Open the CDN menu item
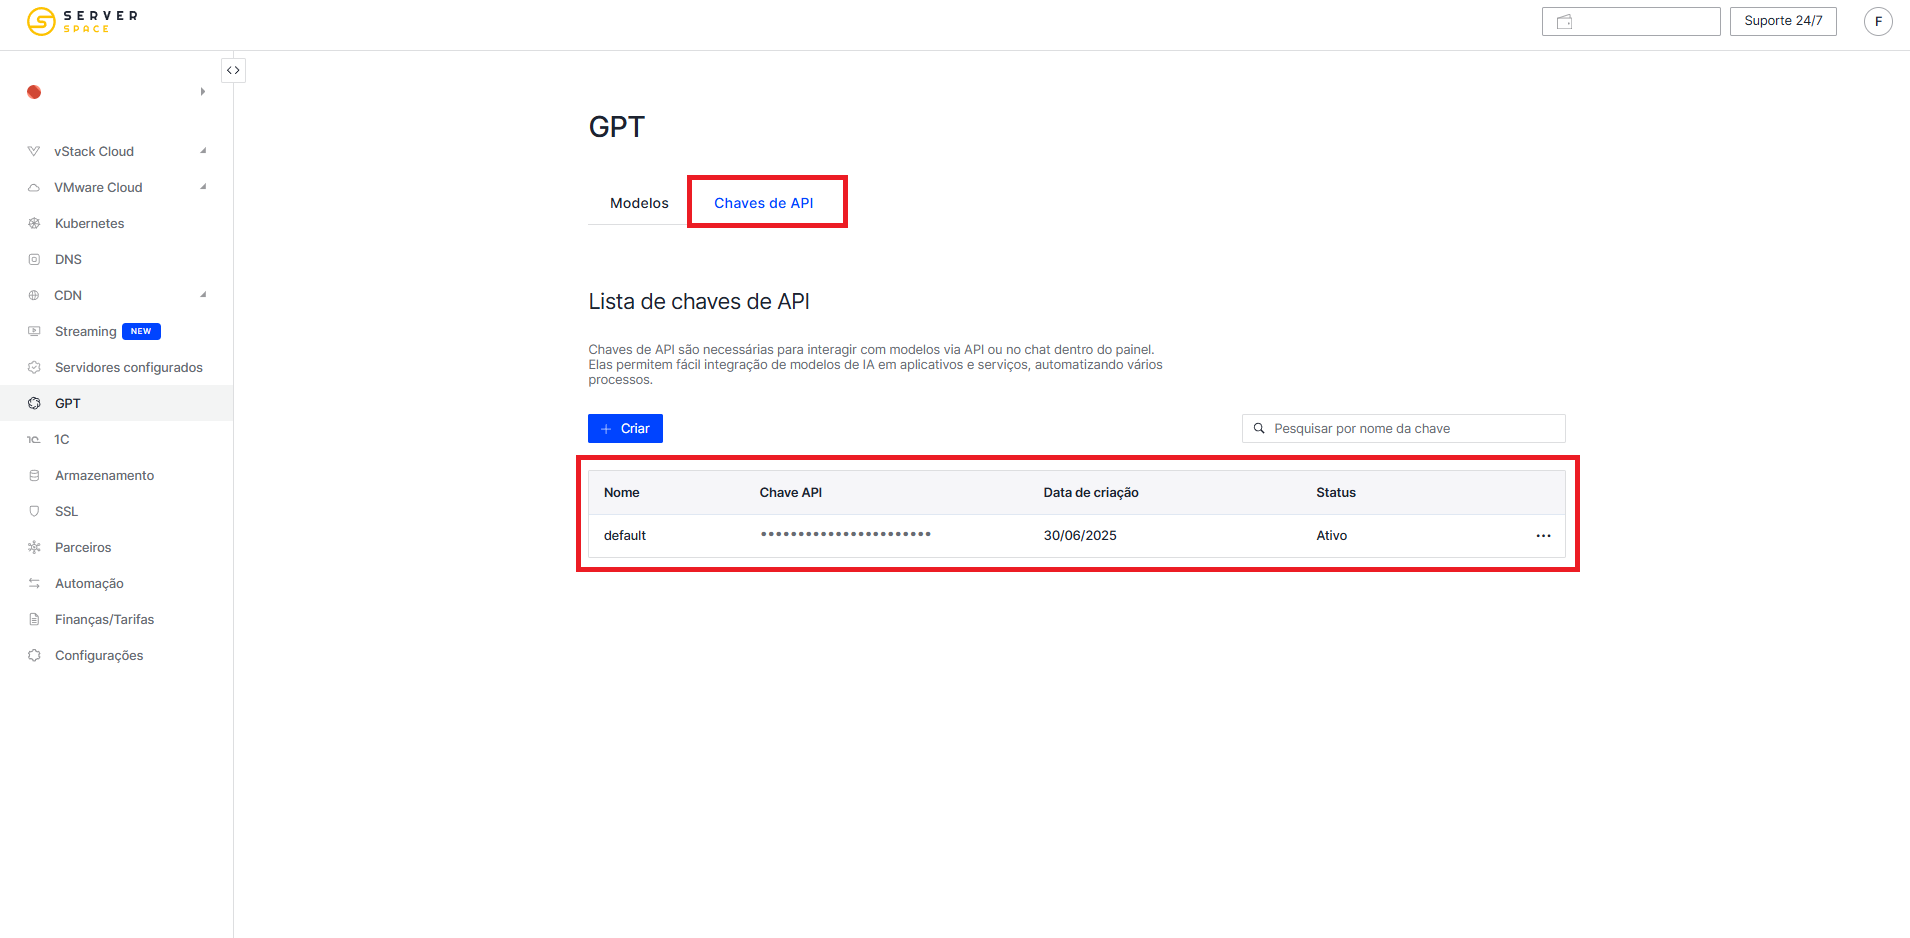The width and height of the screenshot is (1910, 938). click(68, 295)
